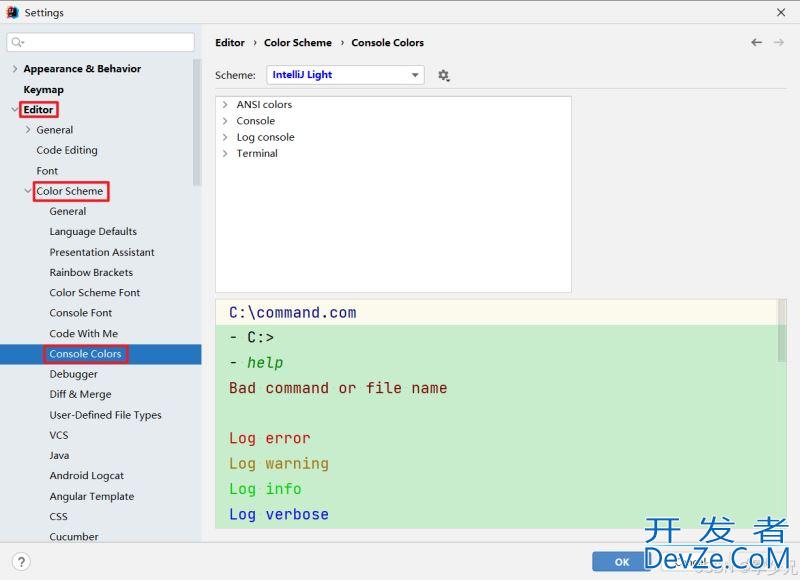Click 'Log verbose' in the preview
This screenshot has height=580, width=800.
tap(279, 514)
